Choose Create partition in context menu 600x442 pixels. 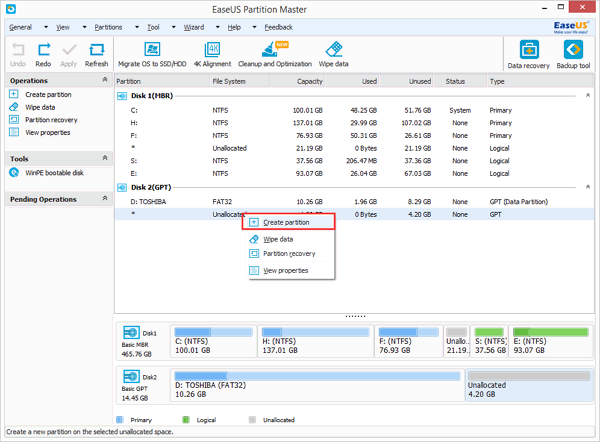click(289, 222)
